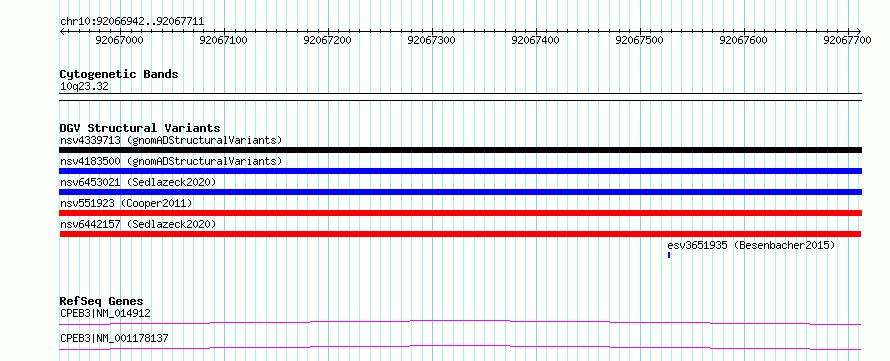
Task: Click the red nsv6442157 variant bar
Action: (460, 234)
